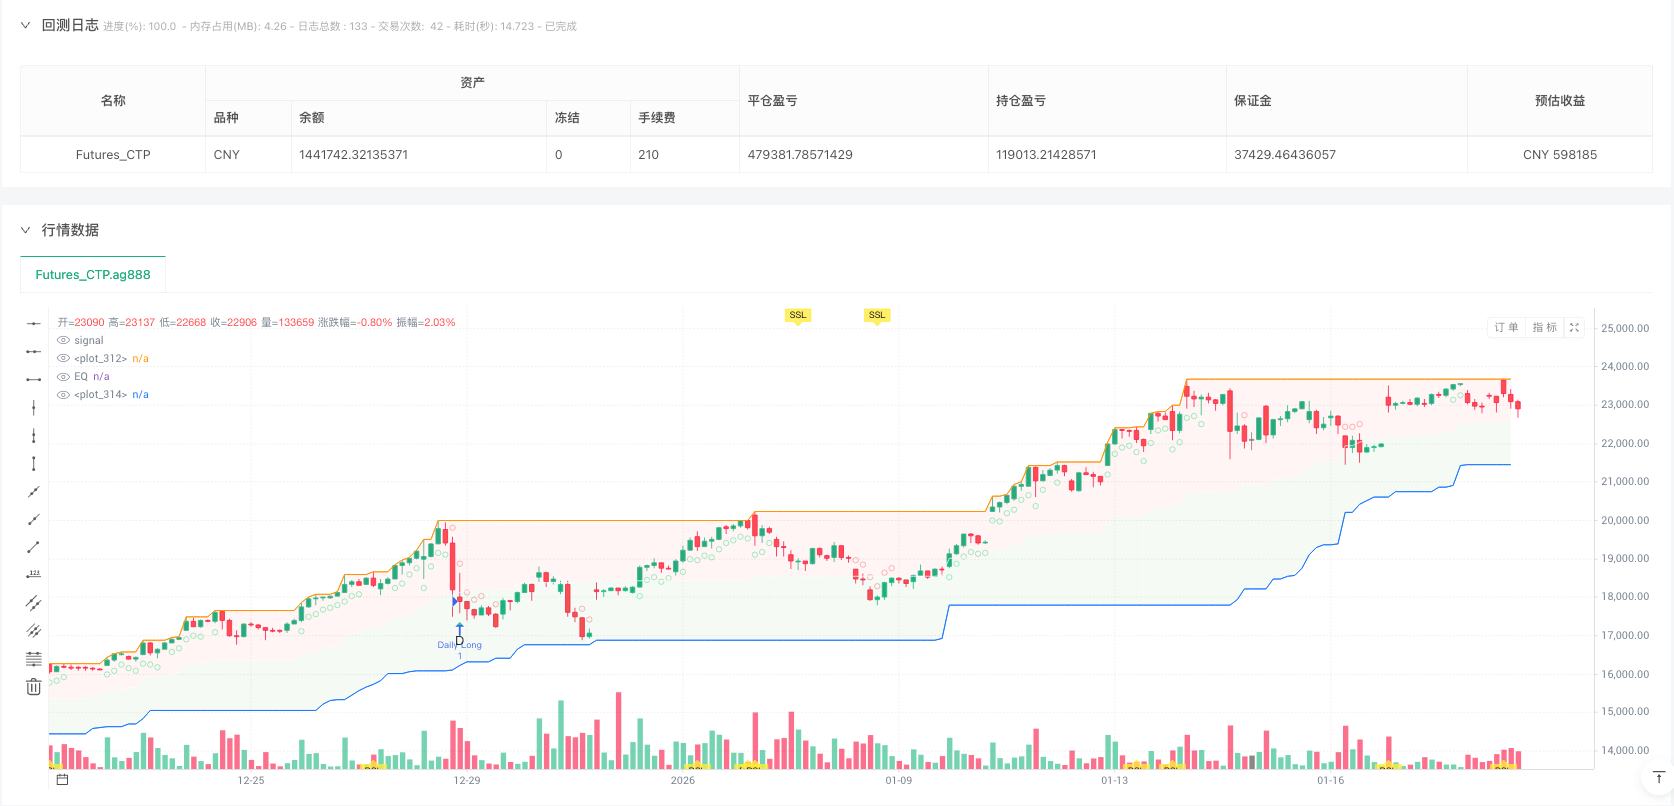Select the price label 123 drawing tool
1674x806 pixels.
pos(33,575)
